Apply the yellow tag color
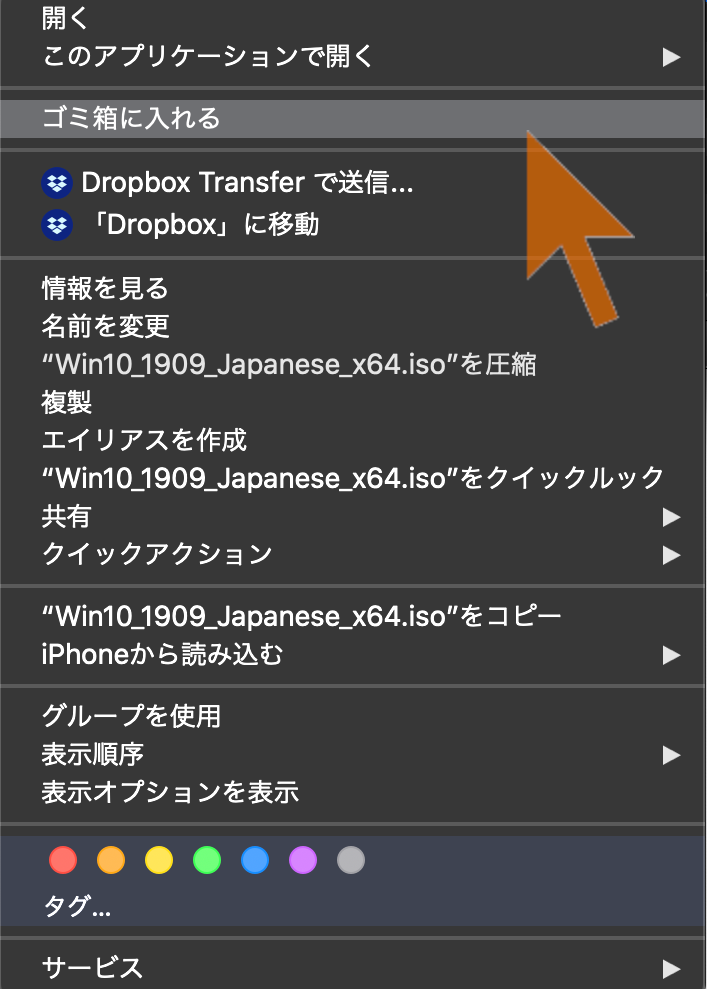707x989 pixels. 159,860
